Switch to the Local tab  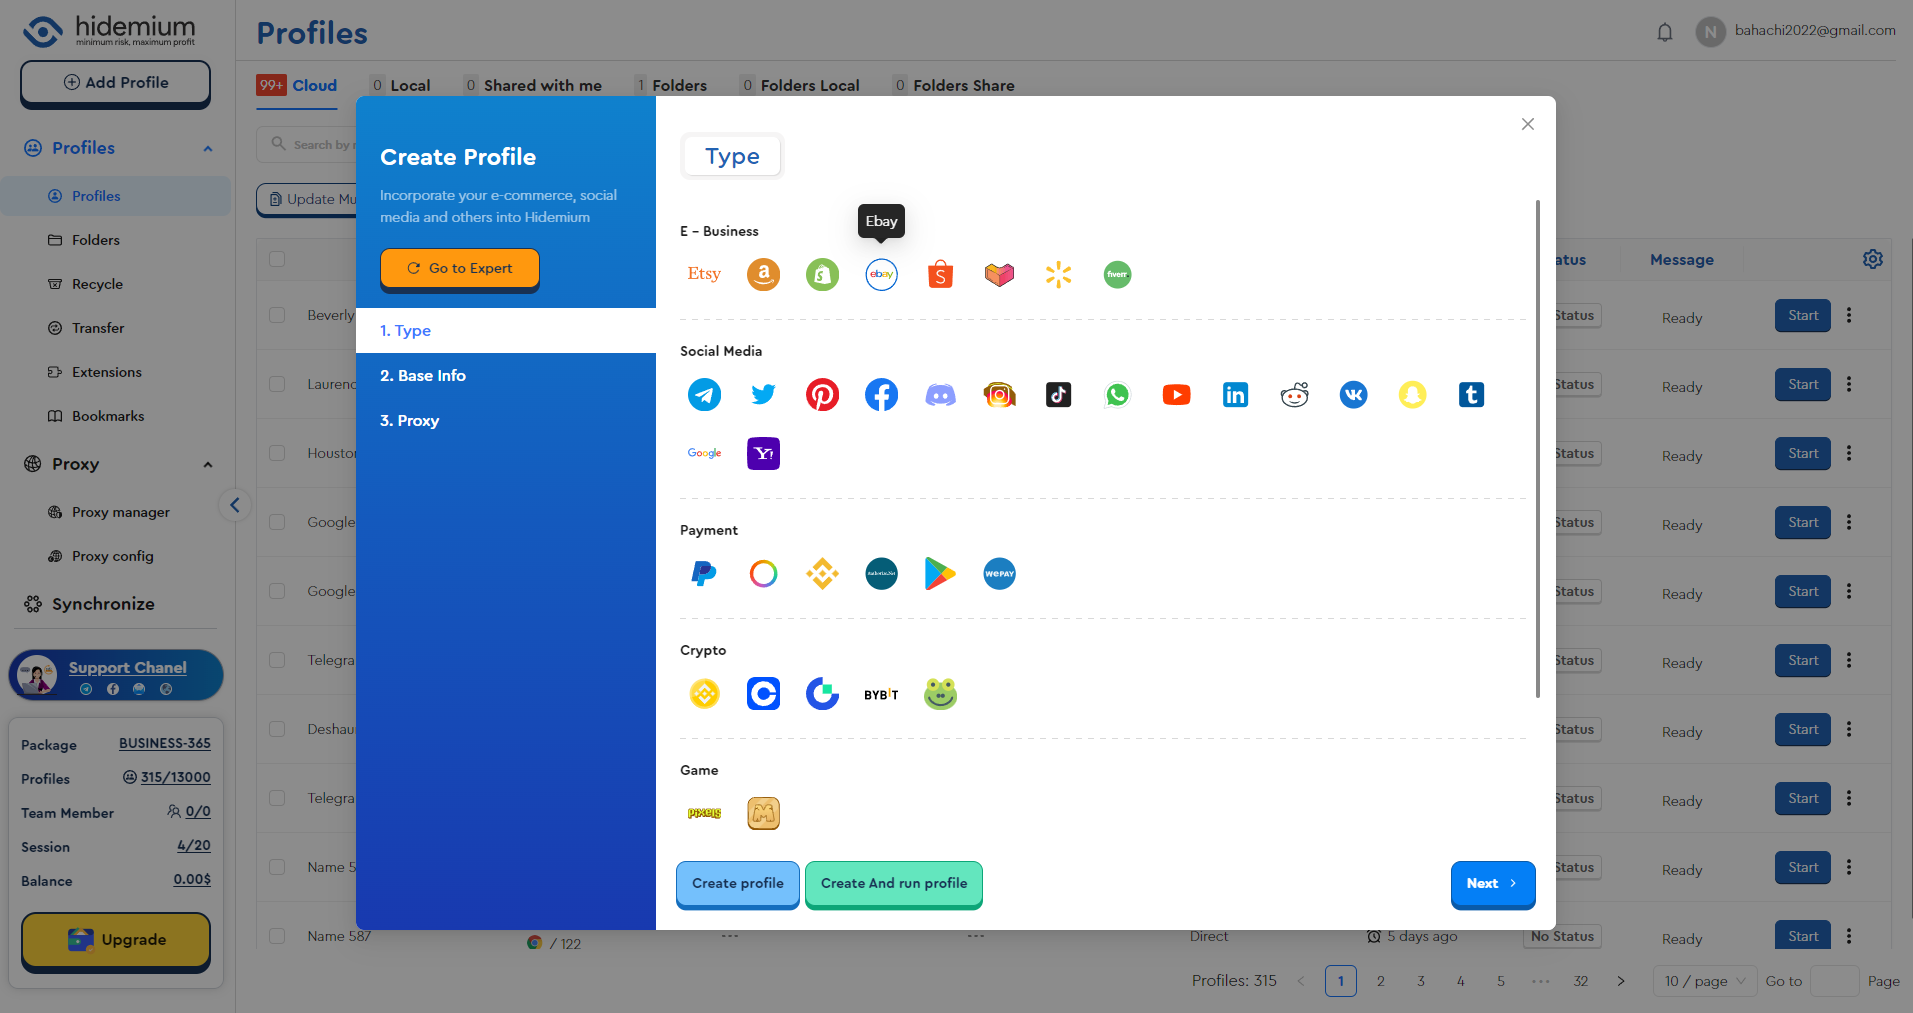pos(401,85)
